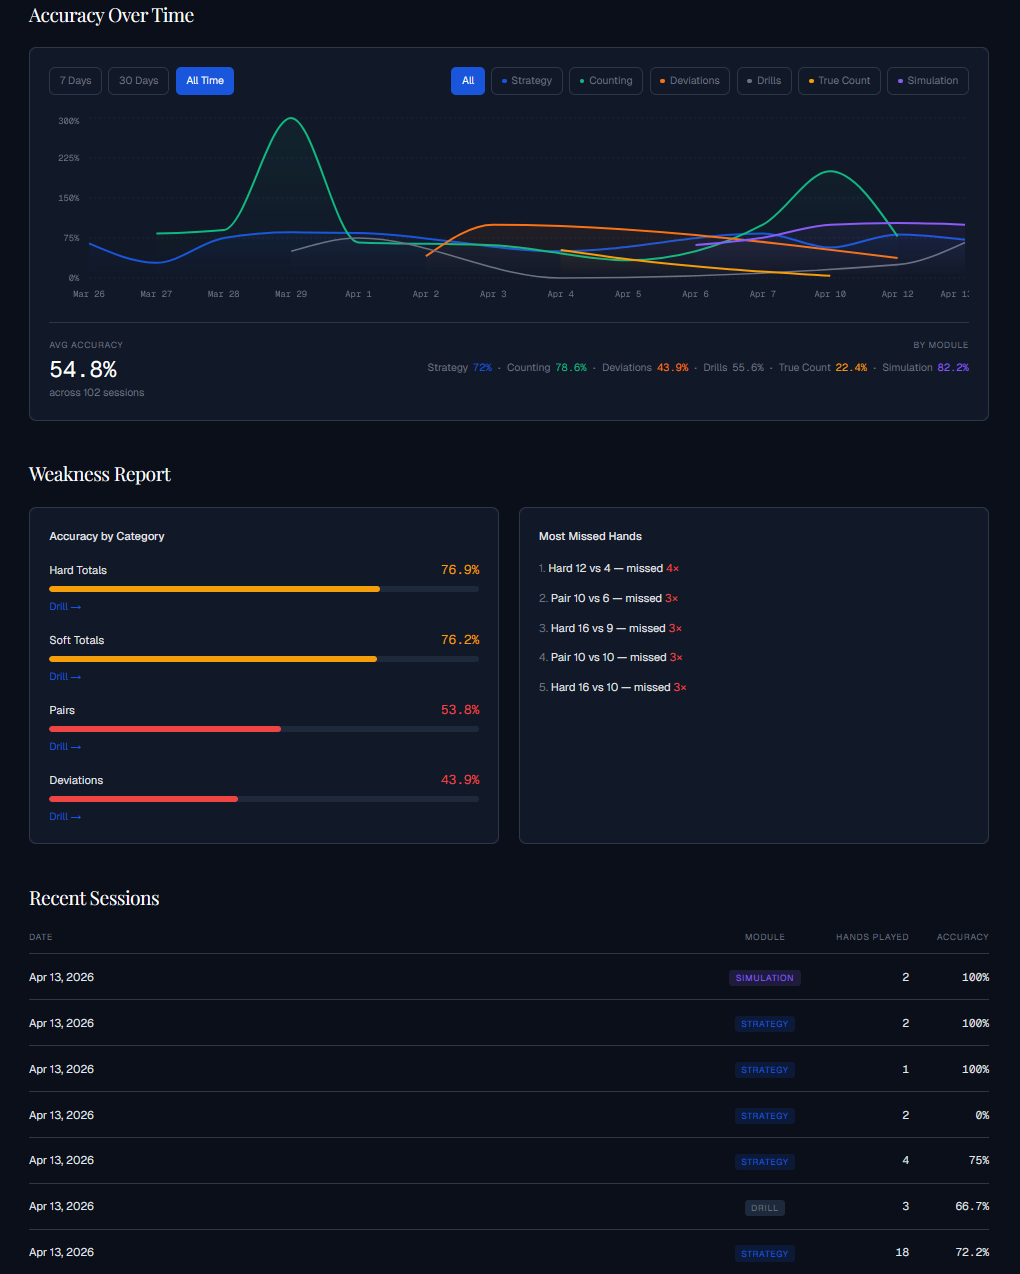Click the Mar 29 chart axis label
Image resolution: width=1020 pixels, height=1274 pixels.
291,294
